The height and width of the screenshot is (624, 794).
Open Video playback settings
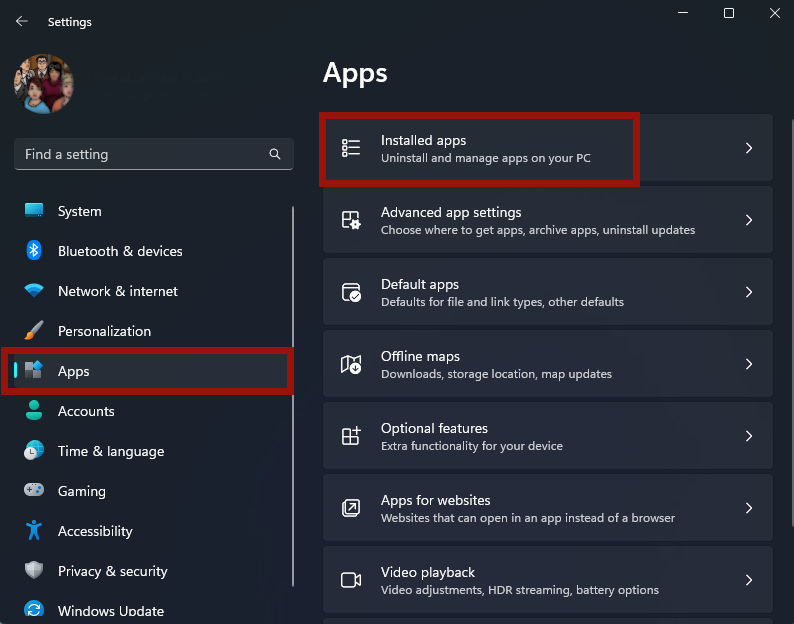[548, 579]
